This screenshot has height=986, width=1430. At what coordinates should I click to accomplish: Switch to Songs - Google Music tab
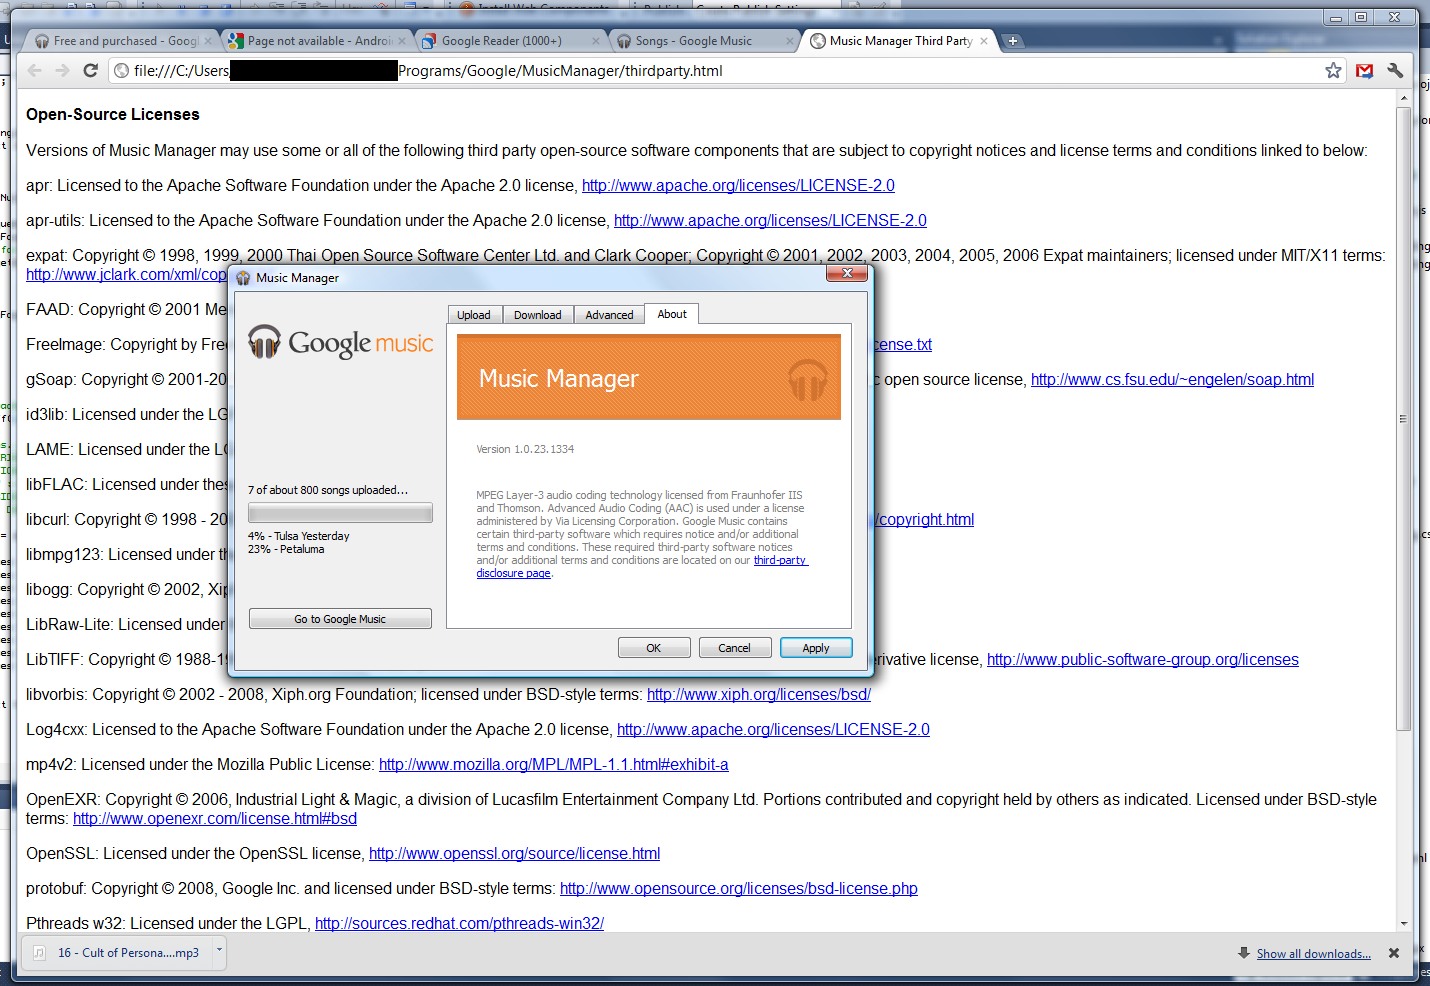click(x=700, y=41)
